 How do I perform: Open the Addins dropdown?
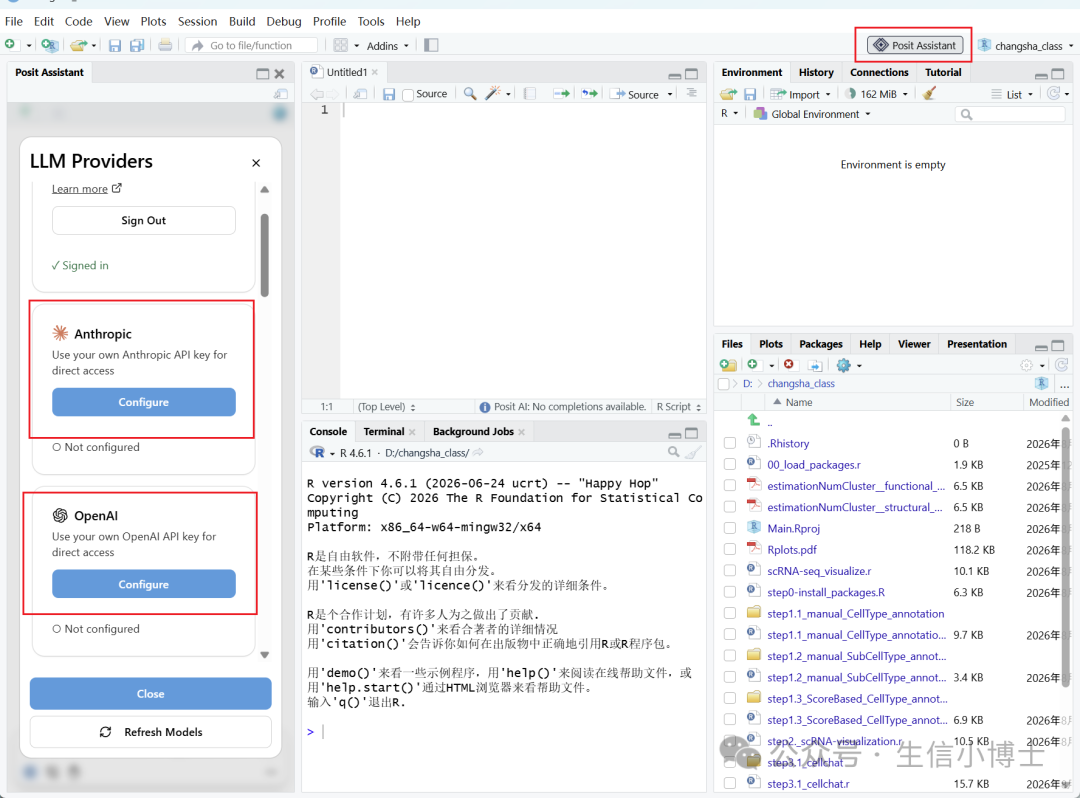pyautogui.click(x=388, y=46)
